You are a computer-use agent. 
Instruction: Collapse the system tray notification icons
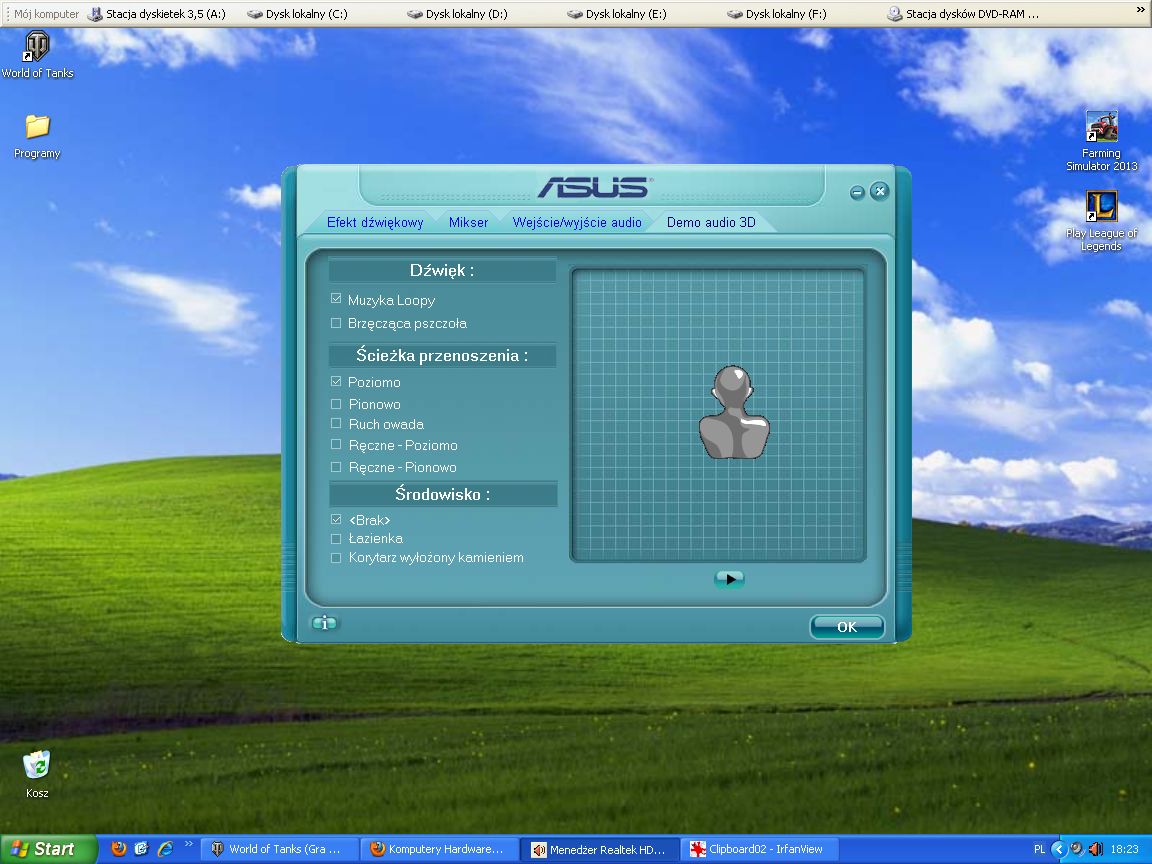click(1059, 848)
